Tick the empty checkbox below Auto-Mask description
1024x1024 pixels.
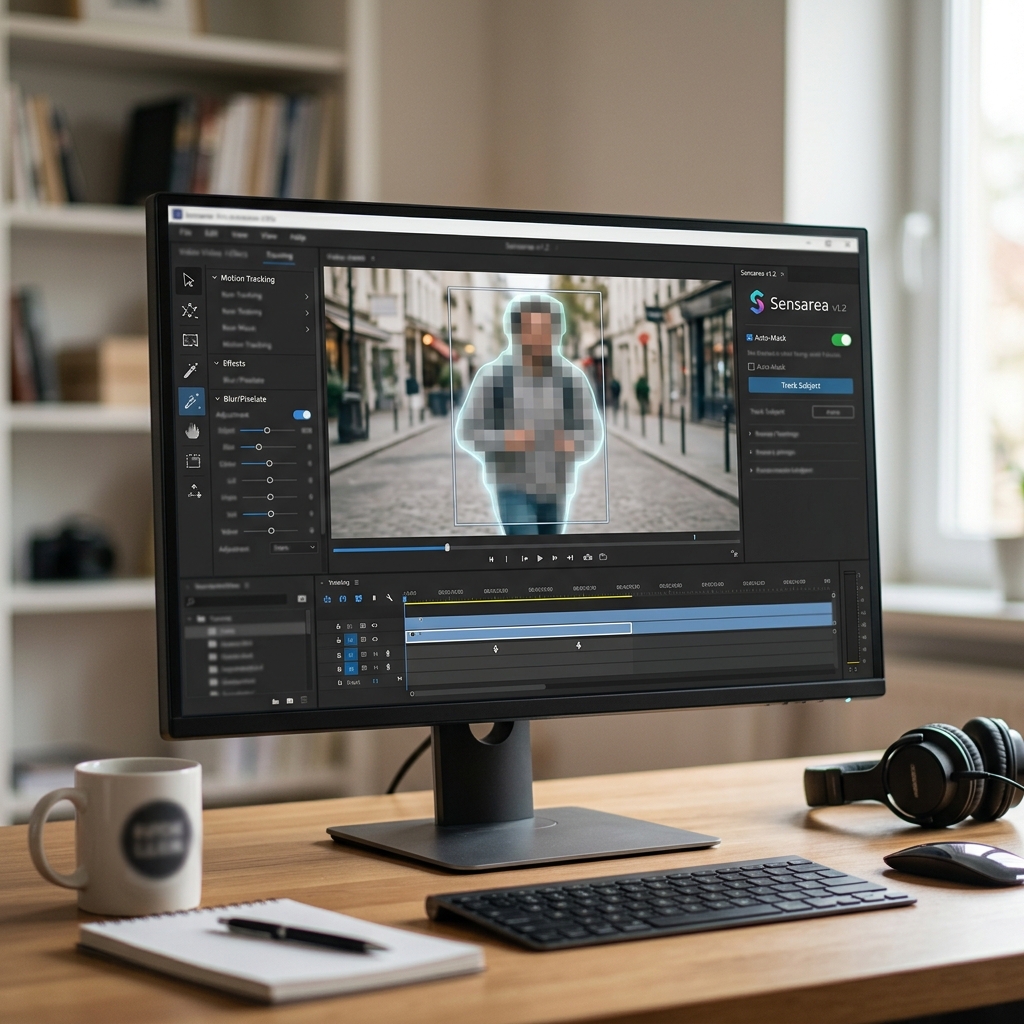(751, 366)
